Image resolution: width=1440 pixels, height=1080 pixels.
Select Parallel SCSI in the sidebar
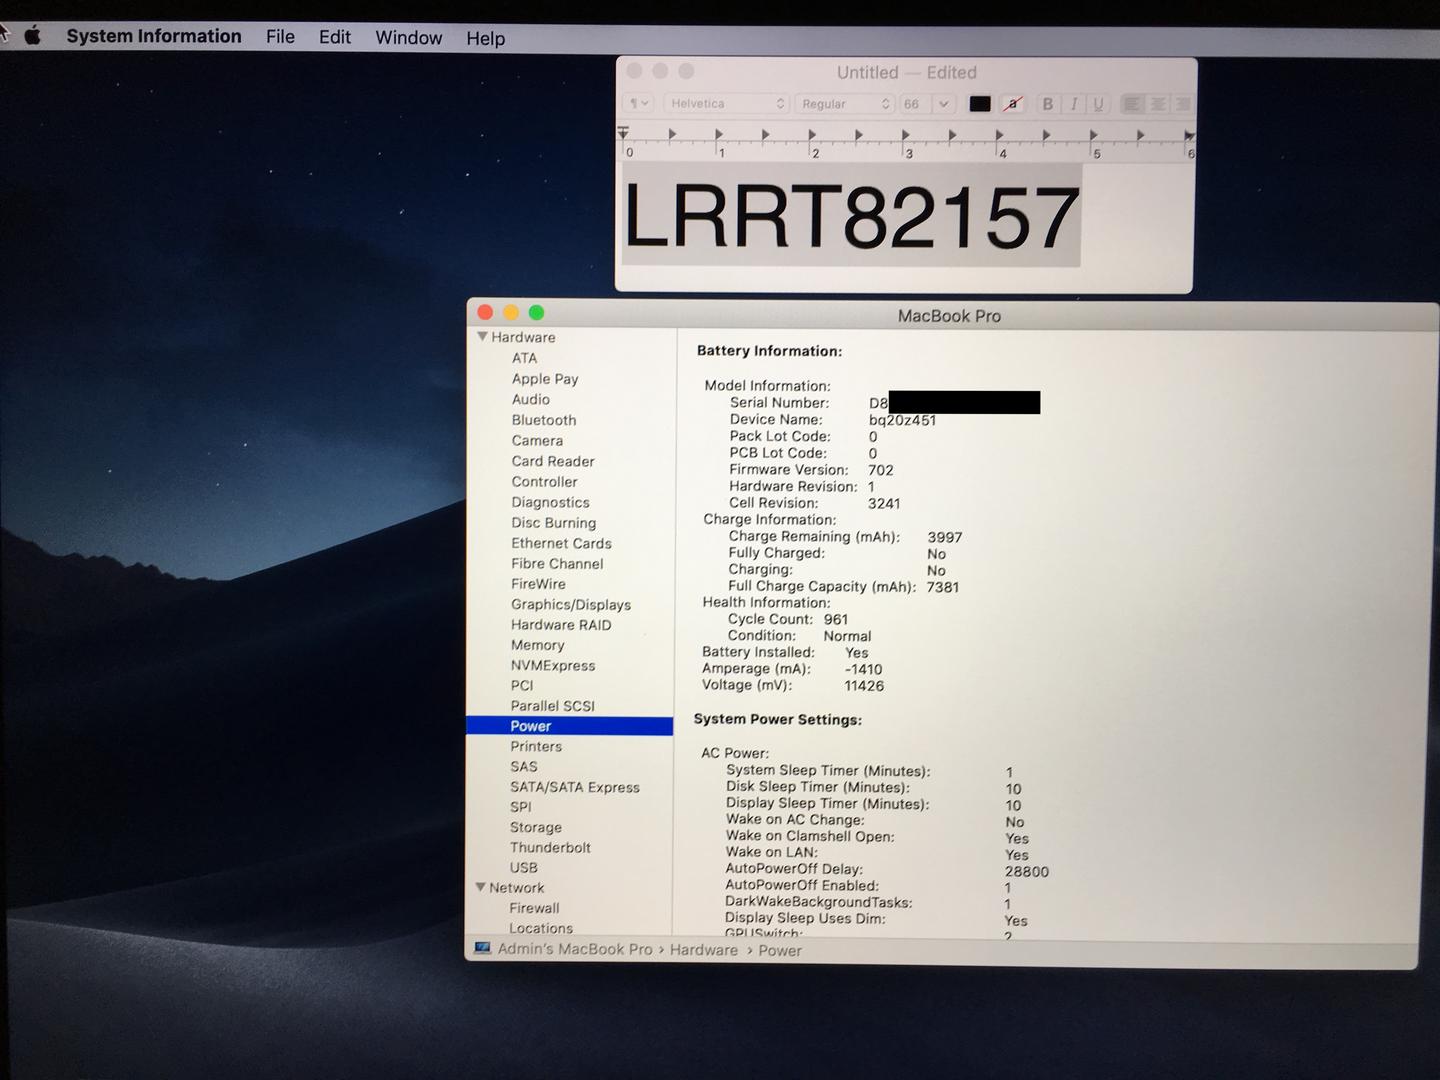552,706
